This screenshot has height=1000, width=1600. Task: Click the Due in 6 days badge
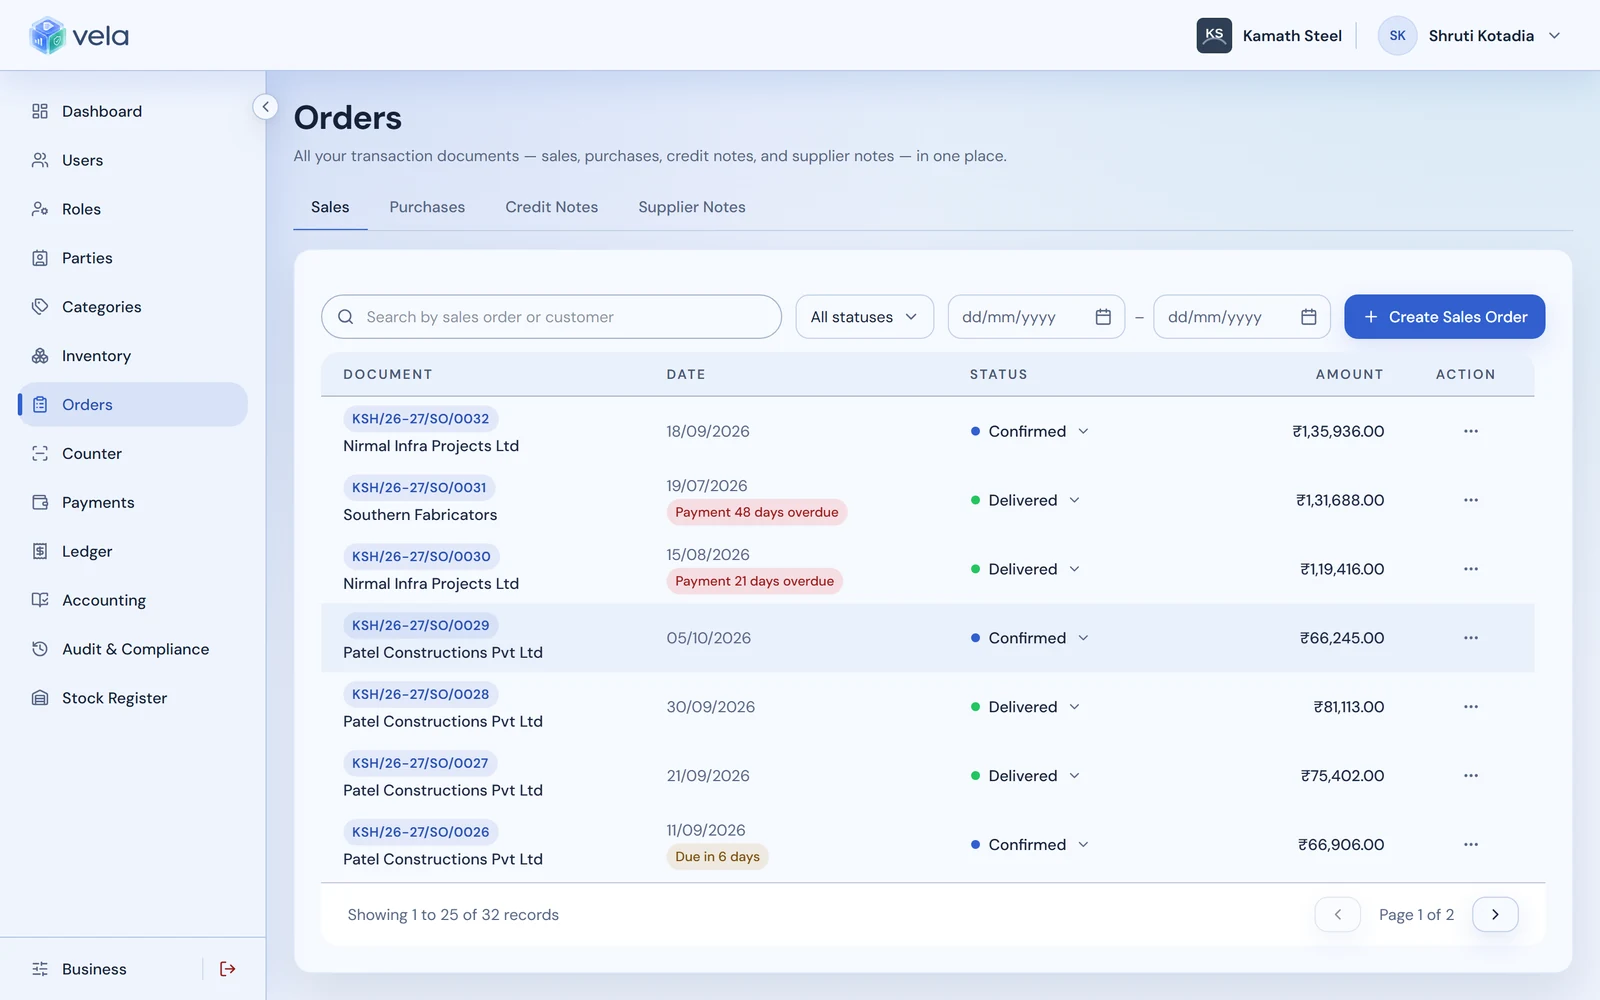717,857
